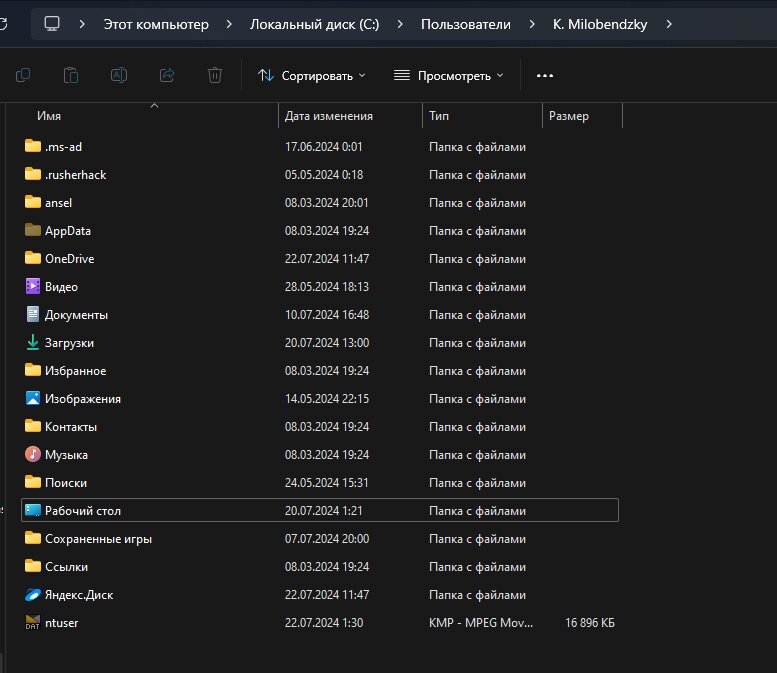The width and height of the screenshot is (777, 673).
Task: Go to Локальный диск (C:) breadcrumb
Action: (x=314, y=24)
